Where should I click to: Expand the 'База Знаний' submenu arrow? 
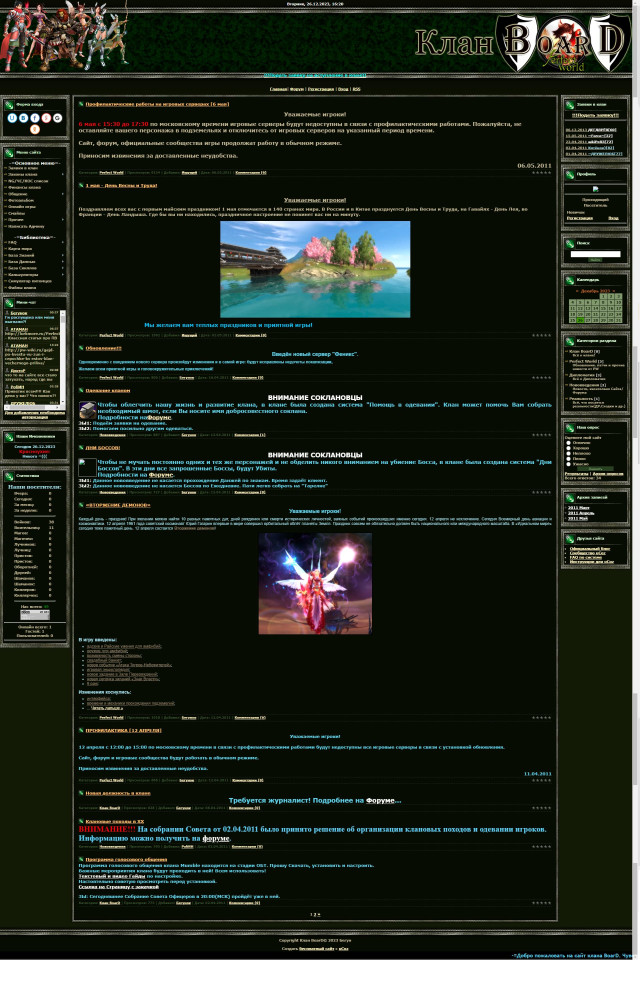[62, 255]
